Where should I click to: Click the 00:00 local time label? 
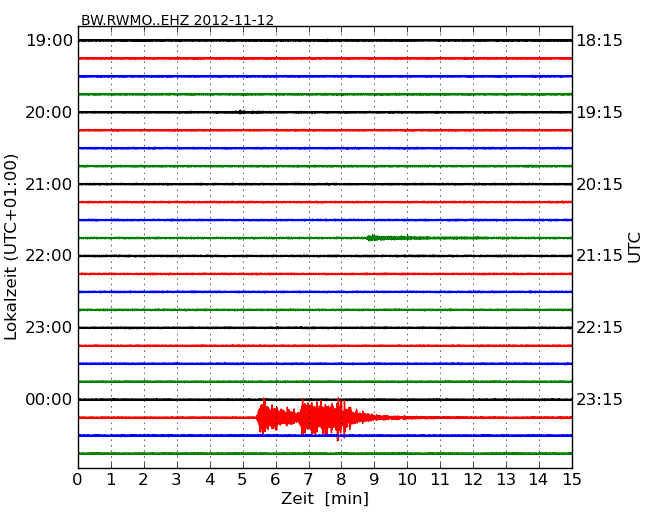[x=49, y=399]
